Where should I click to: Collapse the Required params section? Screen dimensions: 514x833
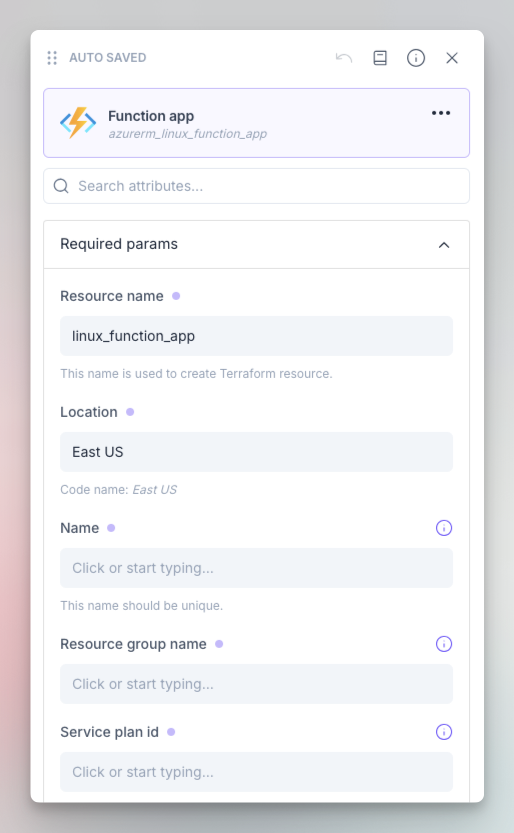pos(444,245)
